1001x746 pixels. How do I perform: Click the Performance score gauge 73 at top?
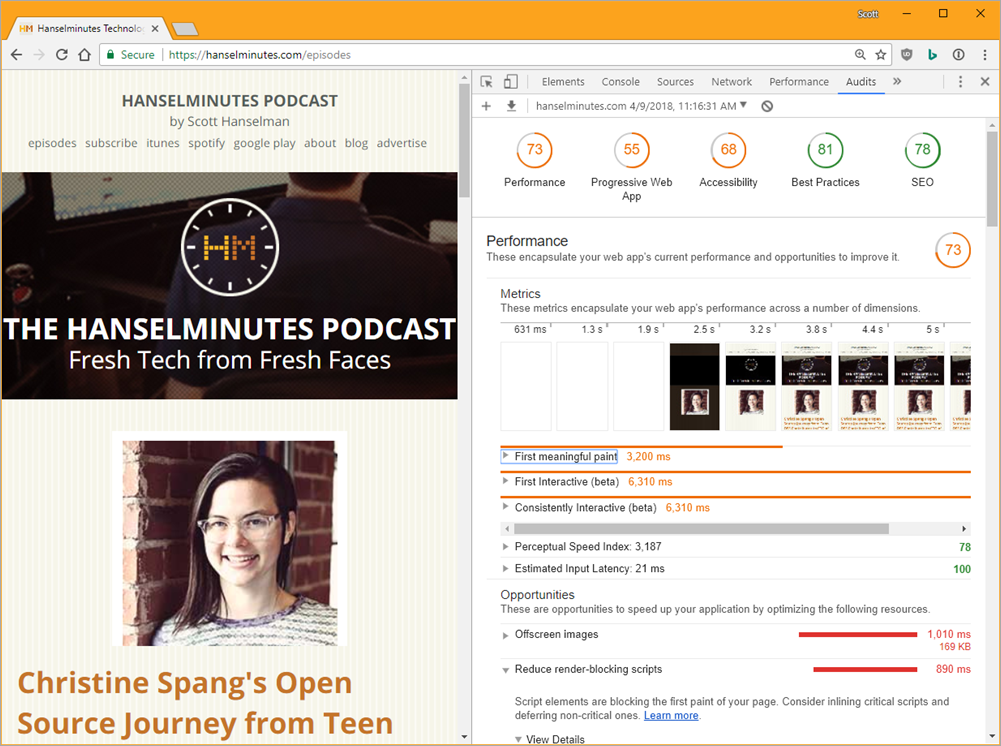point(534,150)
